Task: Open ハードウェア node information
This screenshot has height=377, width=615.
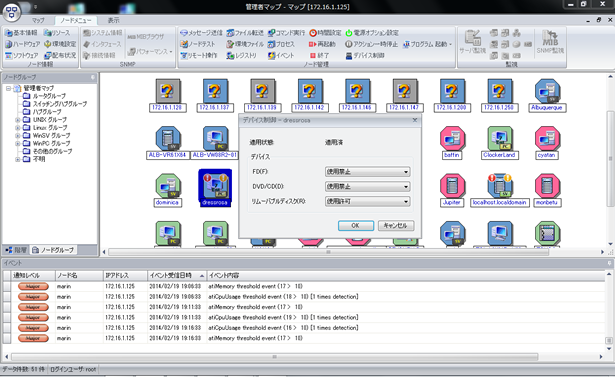Action: (x=22, y=44)
